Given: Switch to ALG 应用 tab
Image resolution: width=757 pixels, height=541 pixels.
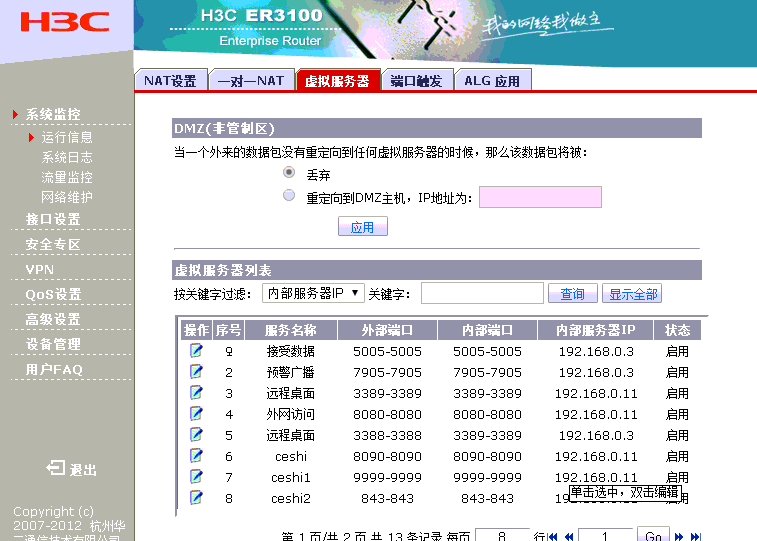Looking at the screenshot, I should (492, 80).
